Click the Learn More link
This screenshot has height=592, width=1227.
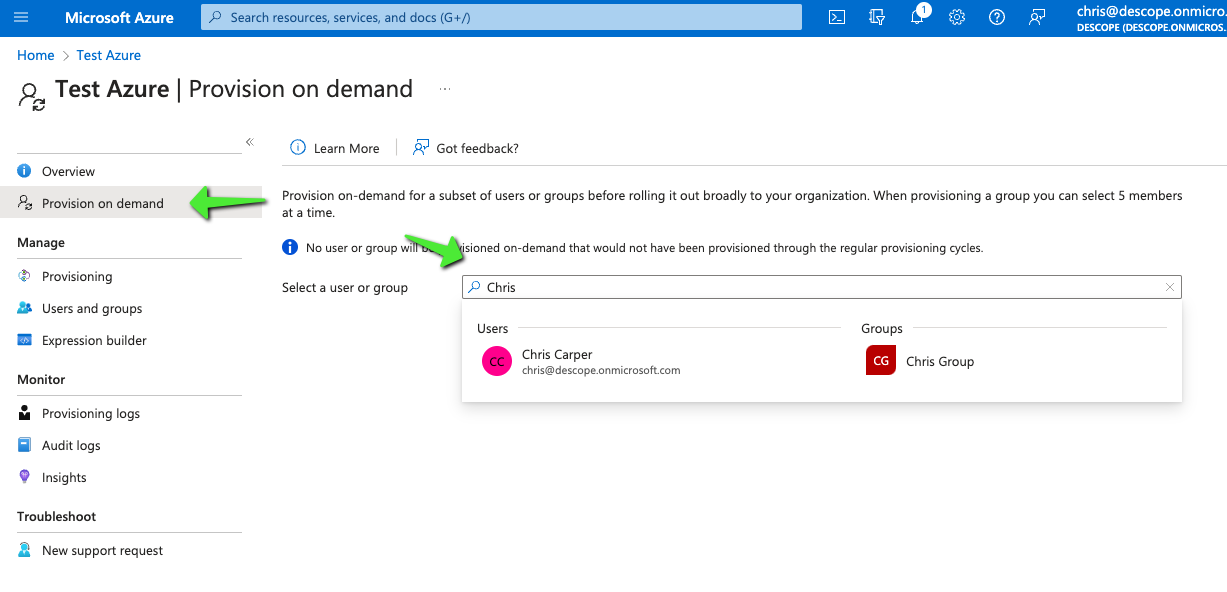(347, 148)
